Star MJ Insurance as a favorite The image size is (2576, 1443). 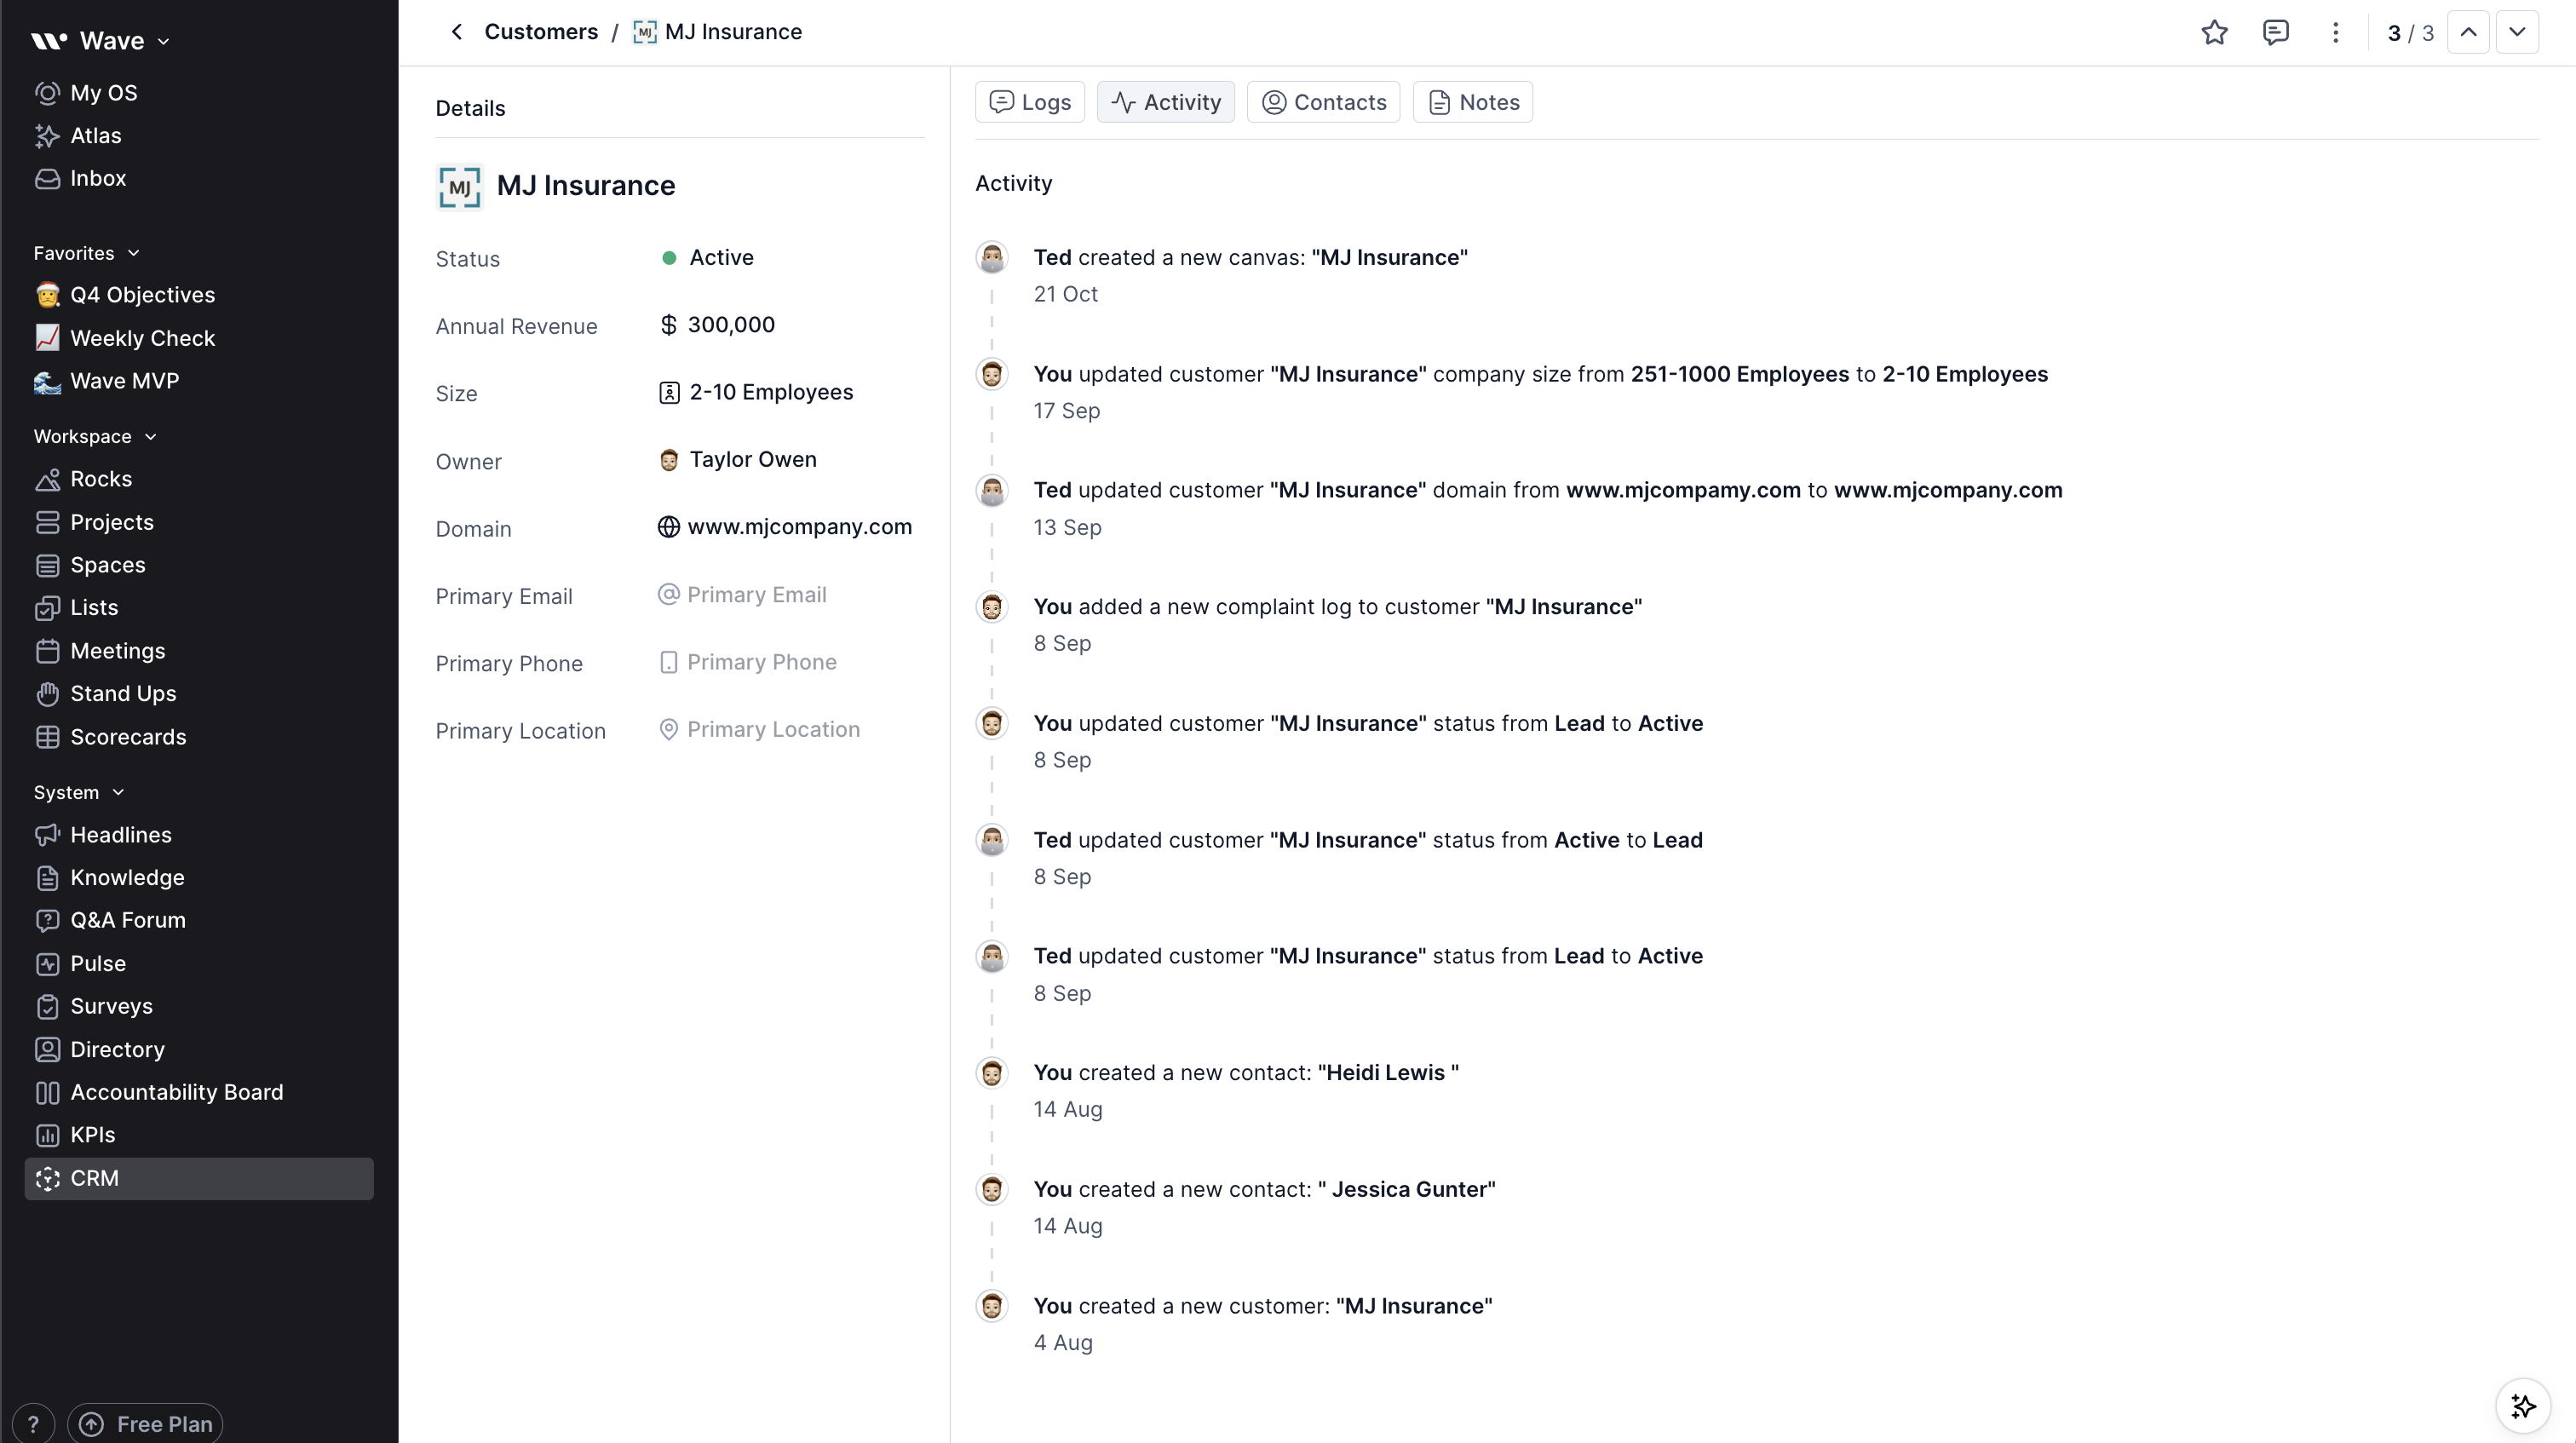click(x=2214, y=32)
